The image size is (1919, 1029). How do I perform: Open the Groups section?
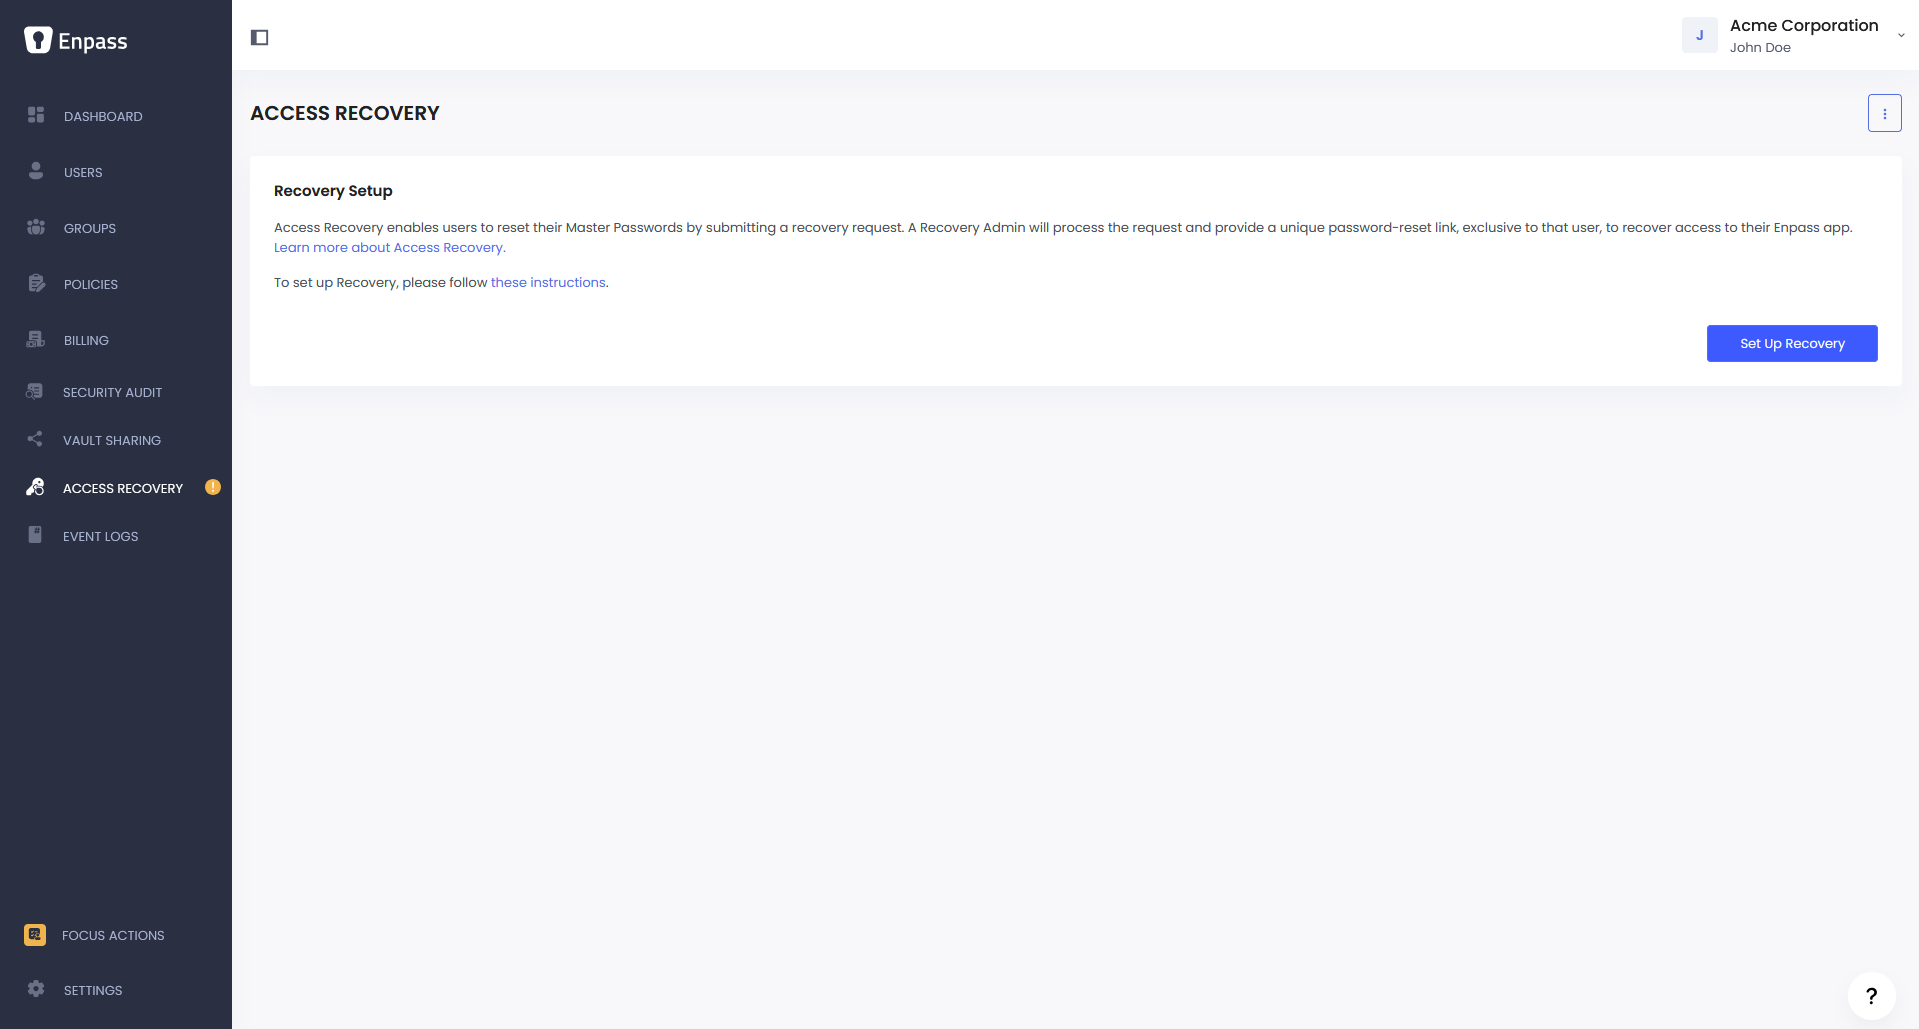(90, 228)
